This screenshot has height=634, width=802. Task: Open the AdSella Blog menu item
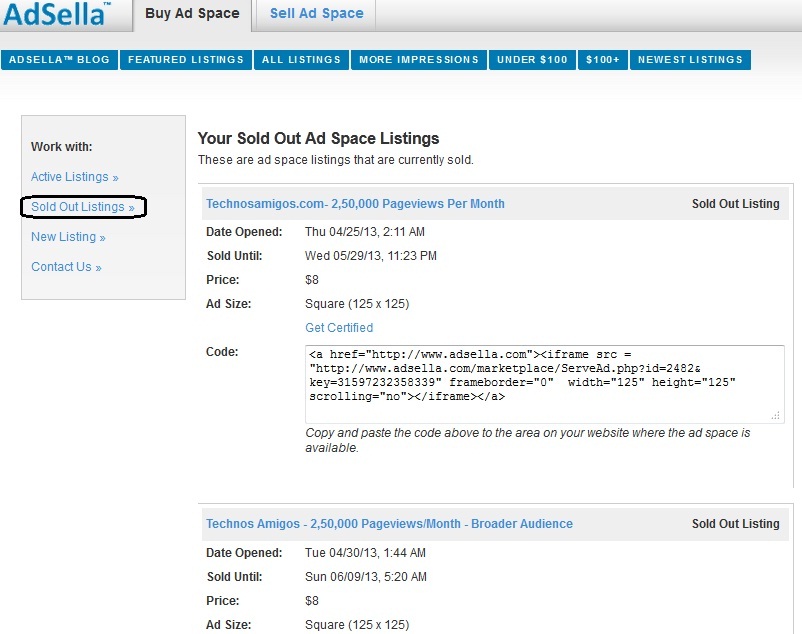coord(59,60)
